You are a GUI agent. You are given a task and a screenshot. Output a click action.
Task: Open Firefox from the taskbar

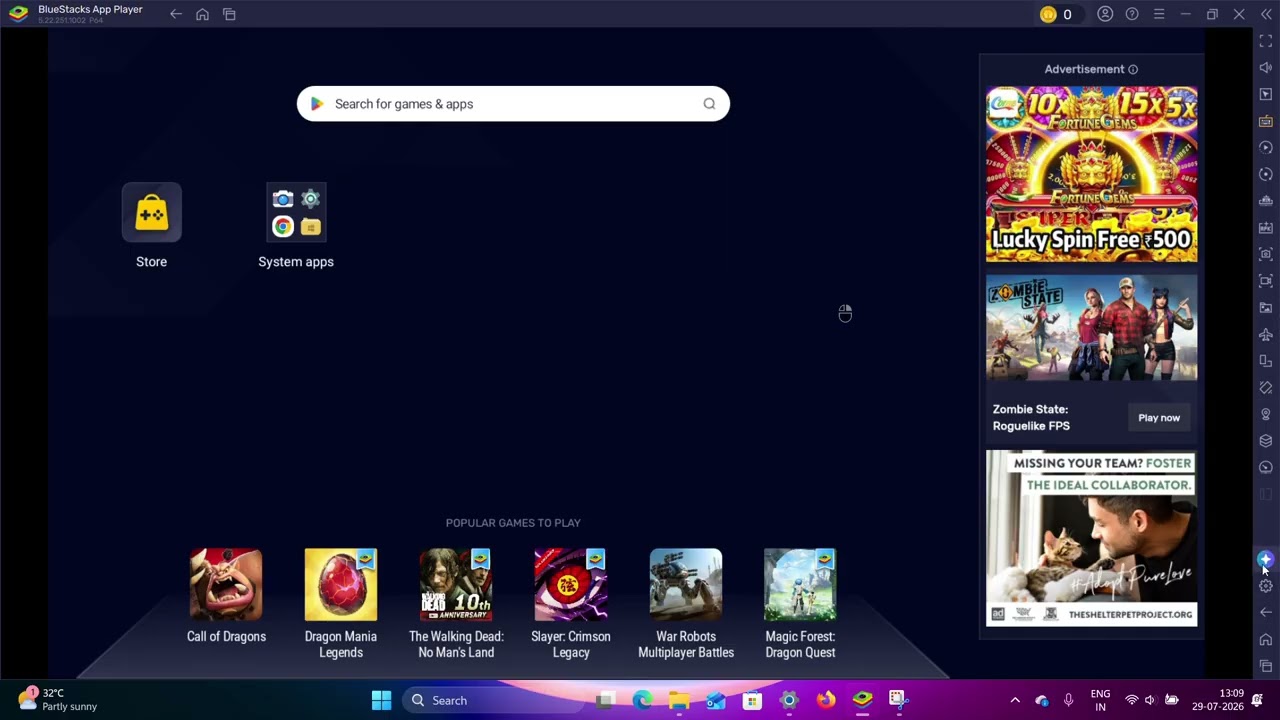click(826, 700)
